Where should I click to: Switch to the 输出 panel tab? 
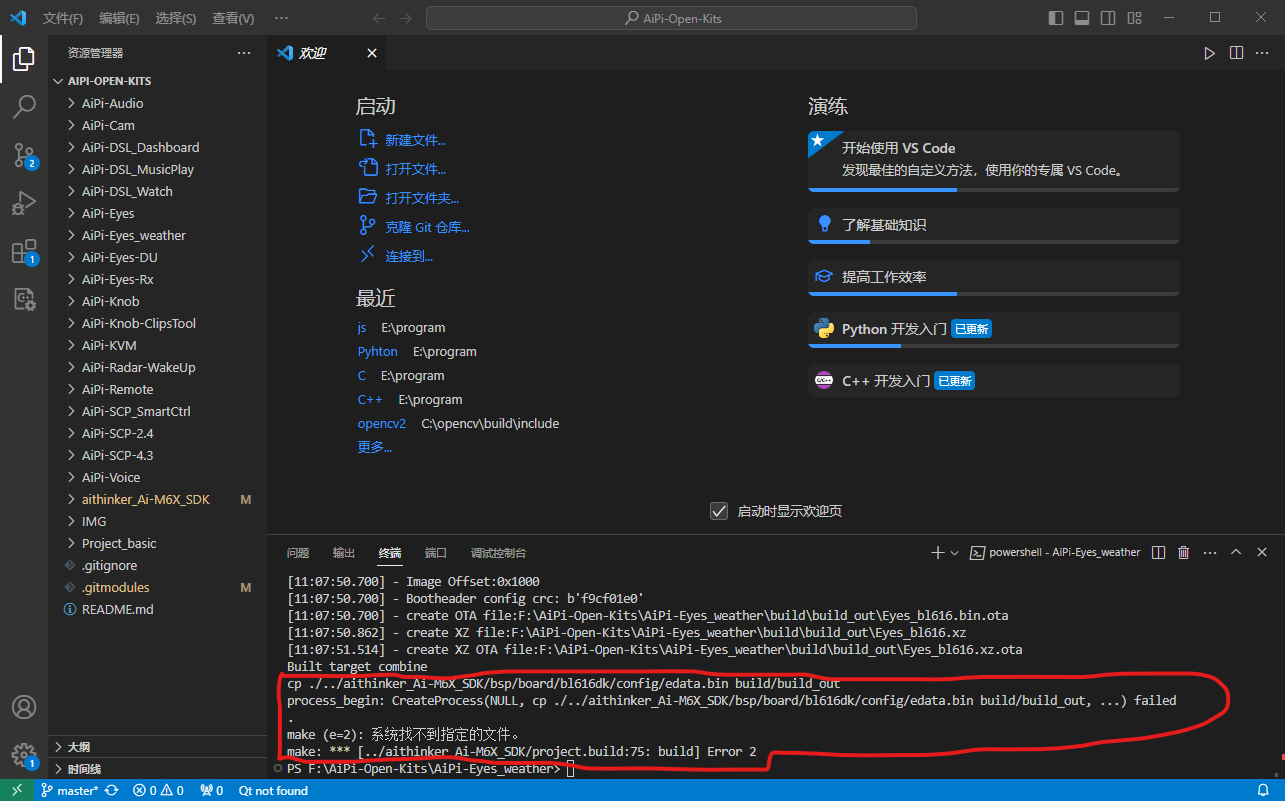tap(344, 552)
